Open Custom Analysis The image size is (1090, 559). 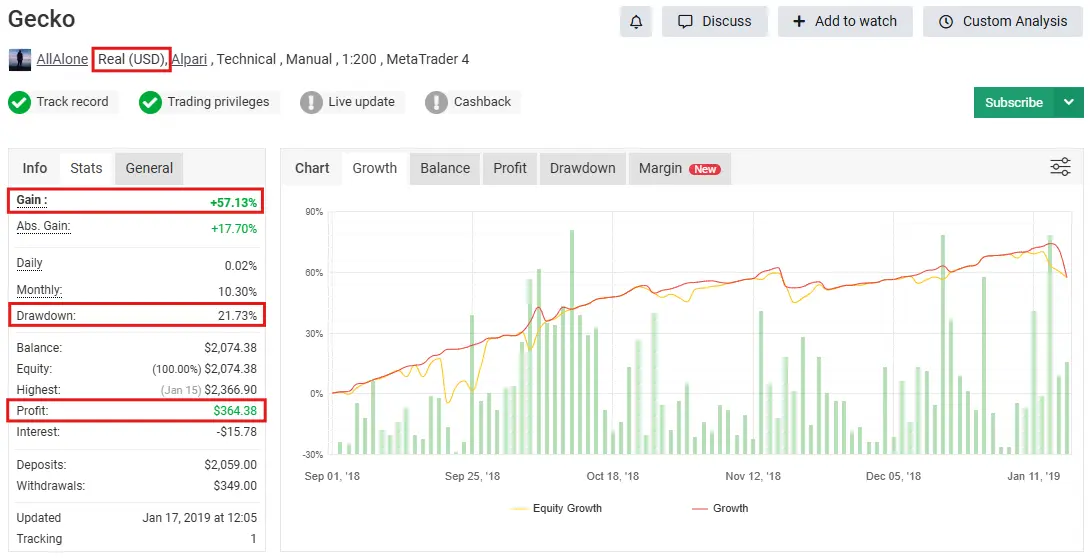1003,21
